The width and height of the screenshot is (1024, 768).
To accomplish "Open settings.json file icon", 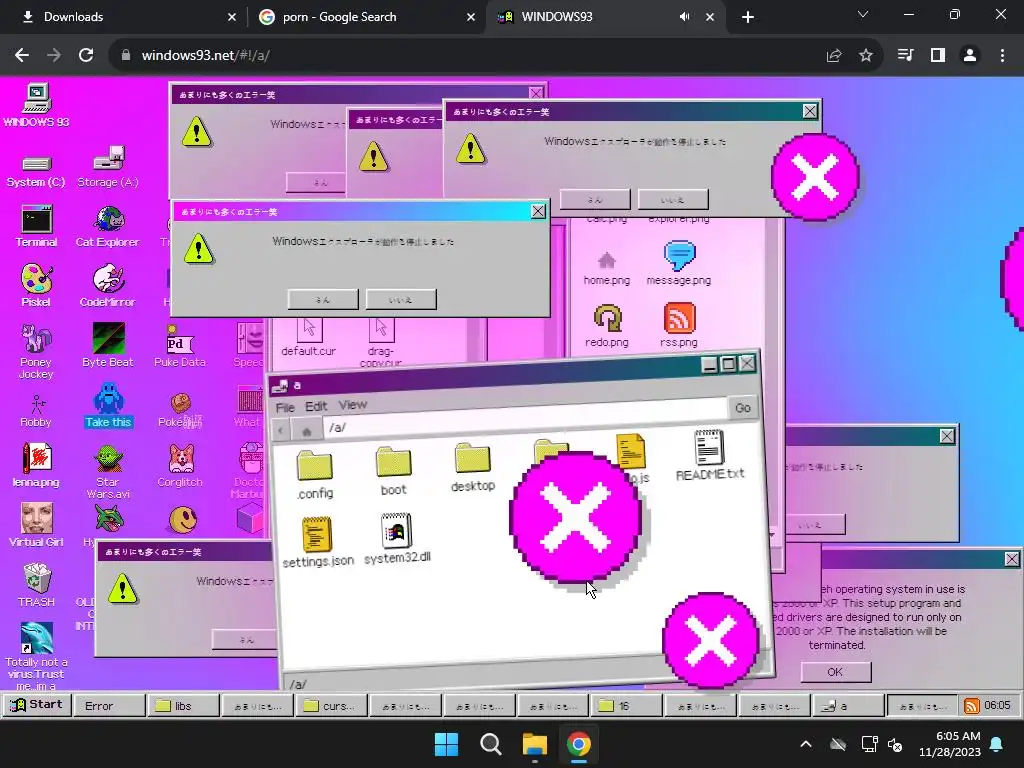I will (x=318, y=542).
